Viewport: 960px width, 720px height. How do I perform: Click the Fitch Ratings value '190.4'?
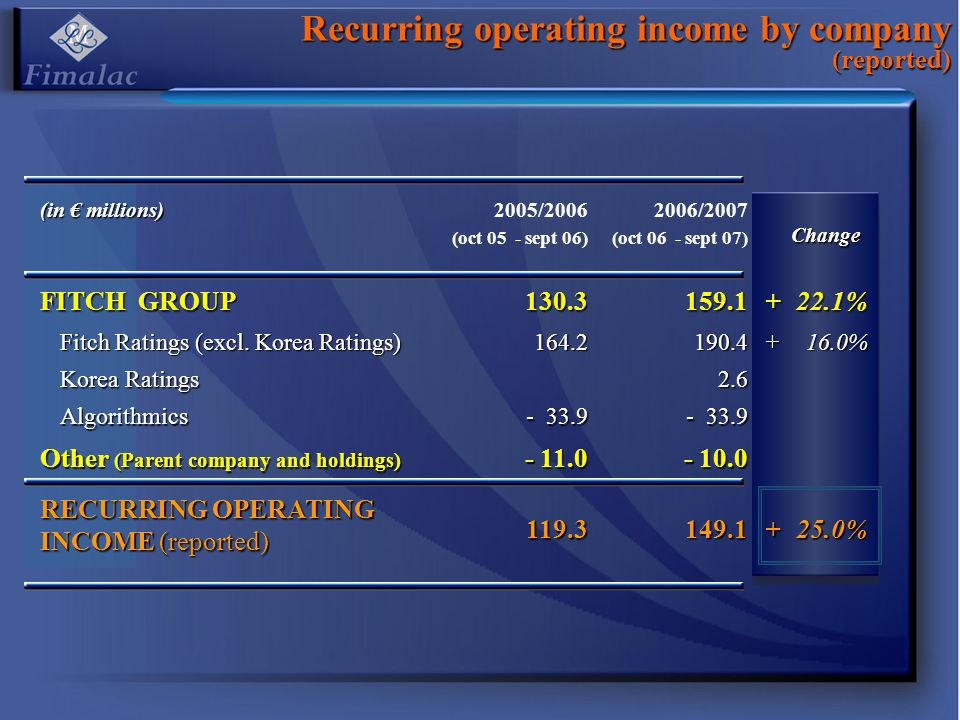[x=721, y=342]
